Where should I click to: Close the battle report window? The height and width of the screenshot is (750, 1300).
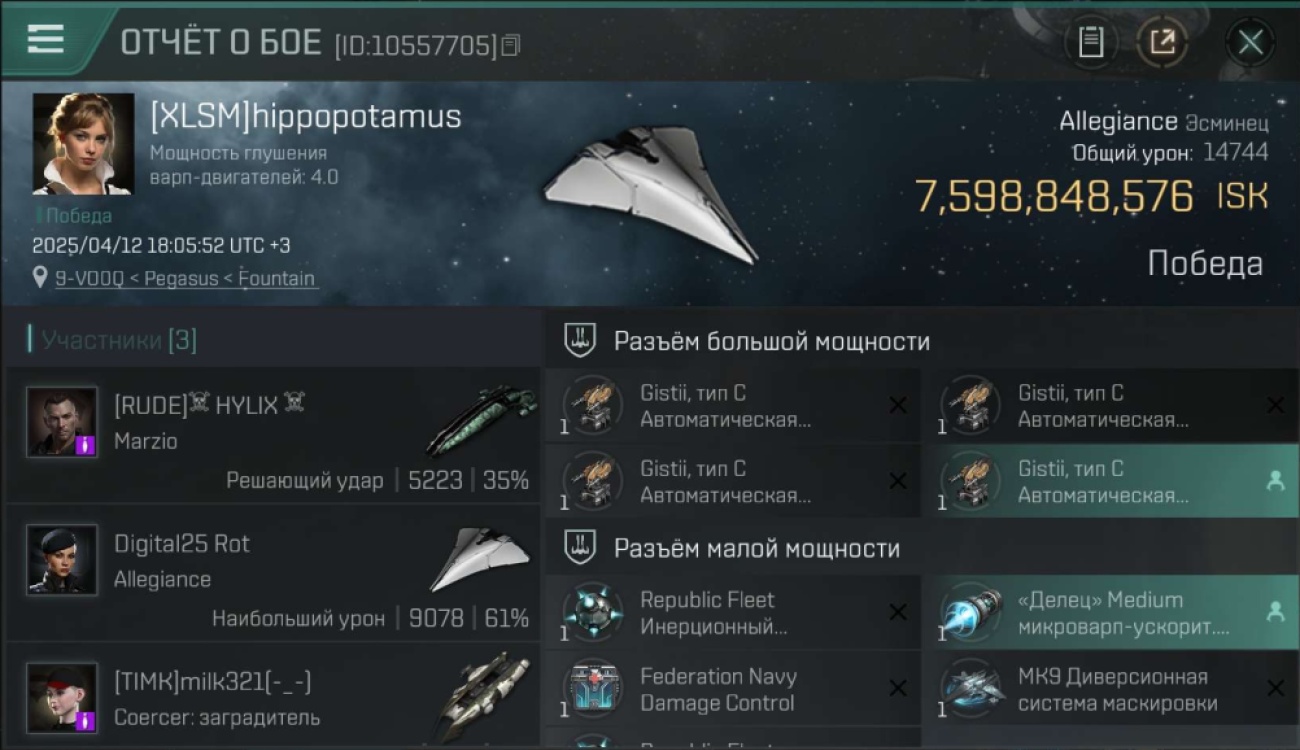click(1250, 42)
